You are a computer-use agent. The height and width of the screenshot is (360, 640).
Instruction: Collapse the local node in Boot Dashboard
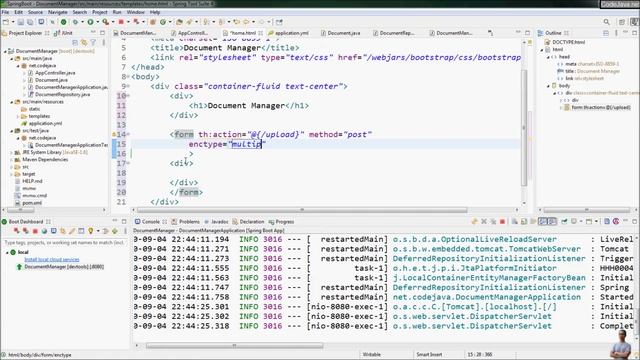7,252
